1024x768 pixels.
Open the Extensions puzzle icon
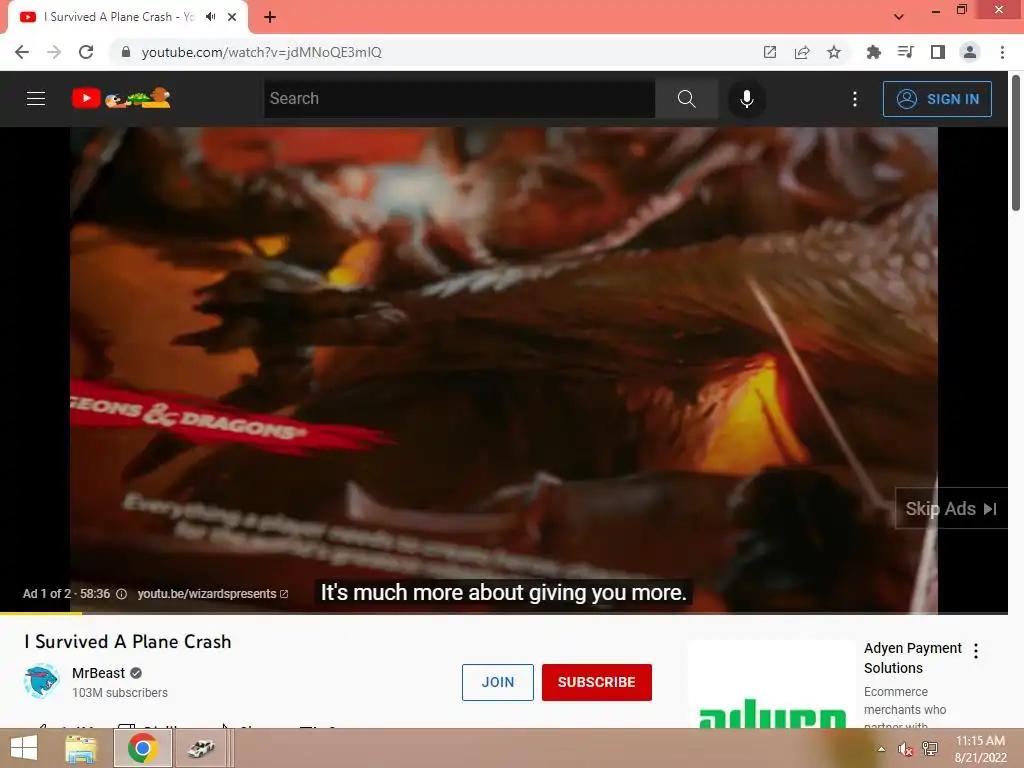873,52
